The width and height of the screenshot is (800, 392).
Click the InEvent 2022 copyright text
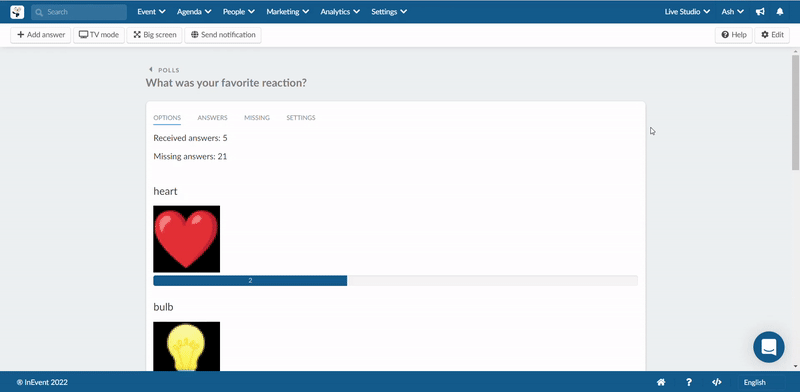coord(42,382)
